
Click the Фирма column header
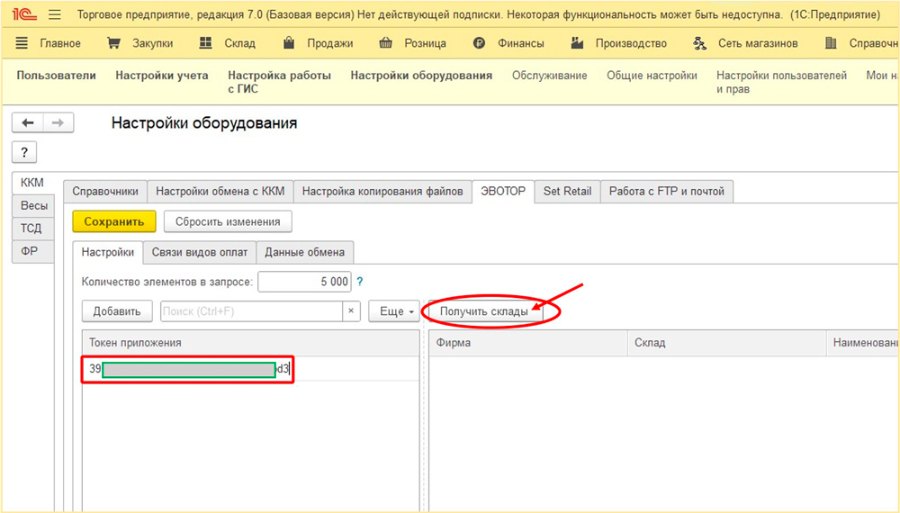click(528, 343)
